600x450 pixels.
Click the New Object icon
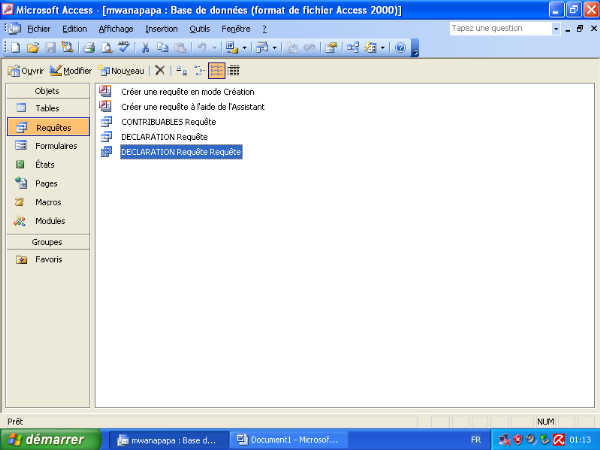(x=370, y=48)
